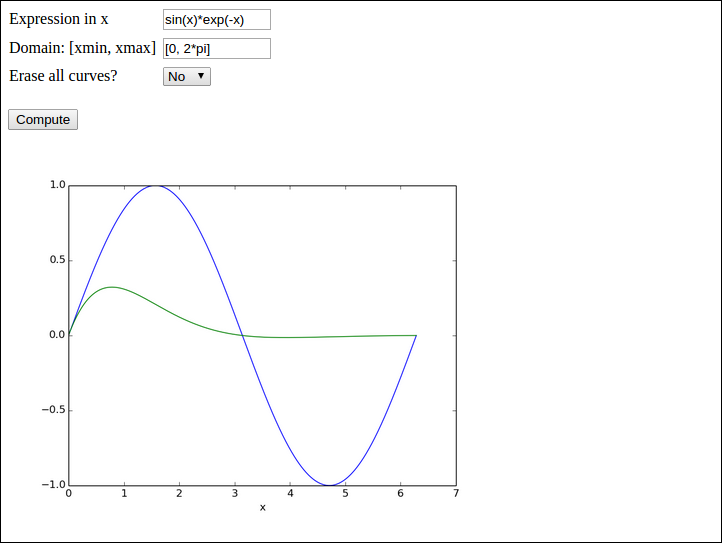Image resolution: width=722 pixels, height=543 pixels.
Task: Click the 'Domain: [xmin, xmax]' label
Action: coord(82,48)
